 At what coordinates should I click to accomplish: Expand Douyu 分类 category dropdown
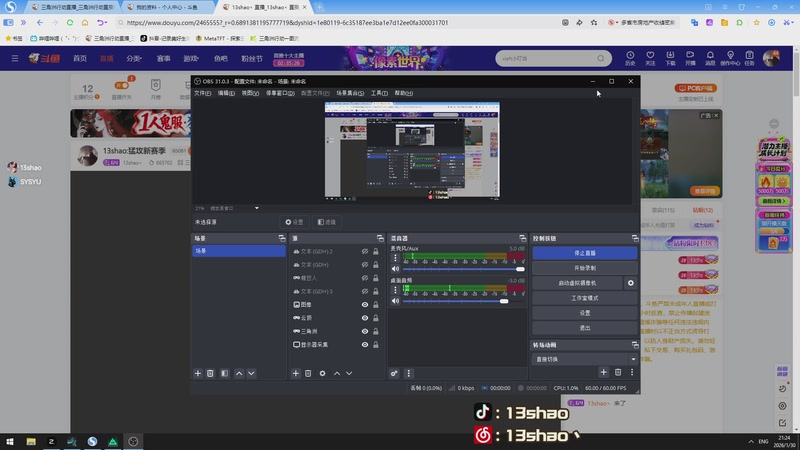[134, 58]
